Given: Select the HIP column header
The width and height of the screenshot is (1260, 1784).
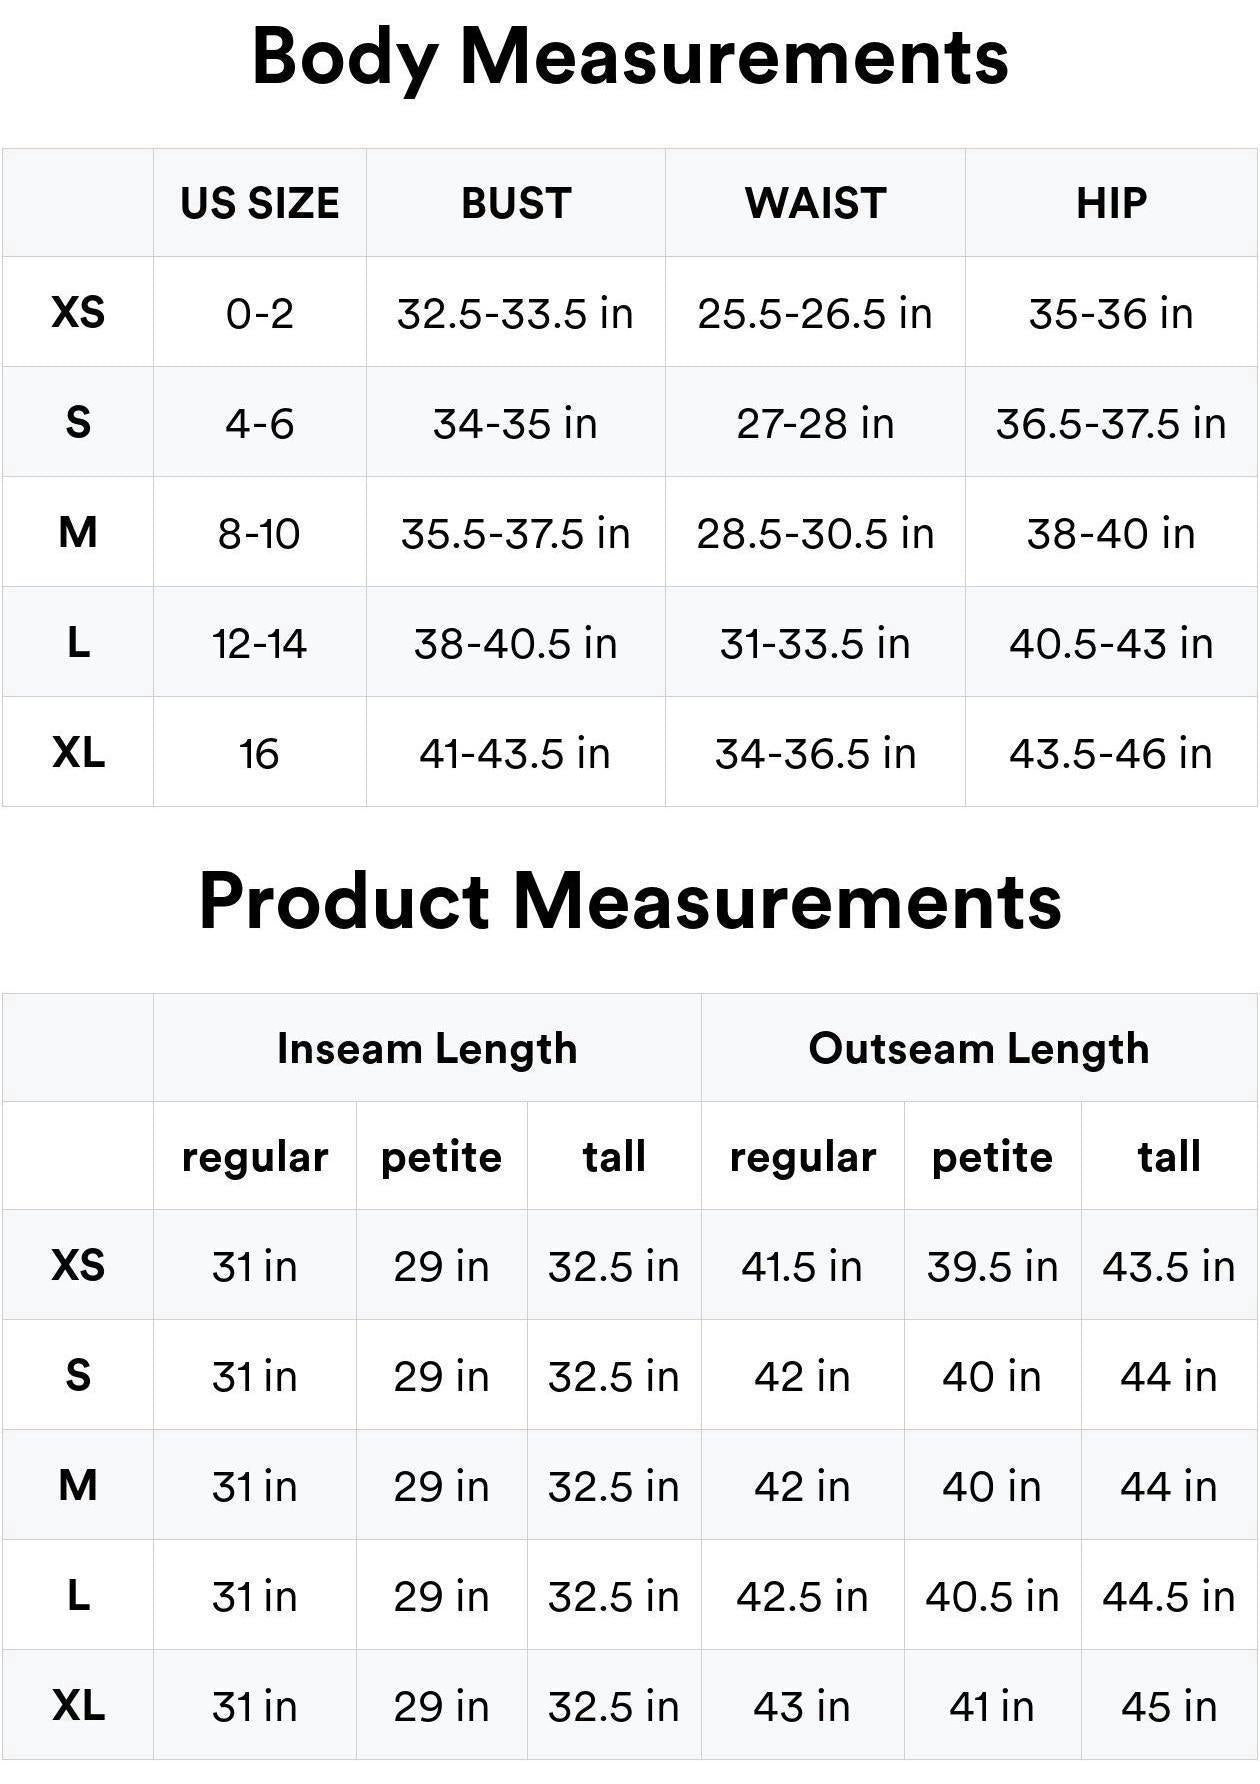Looking at the screenshot, I should [x=1111, y=203].
